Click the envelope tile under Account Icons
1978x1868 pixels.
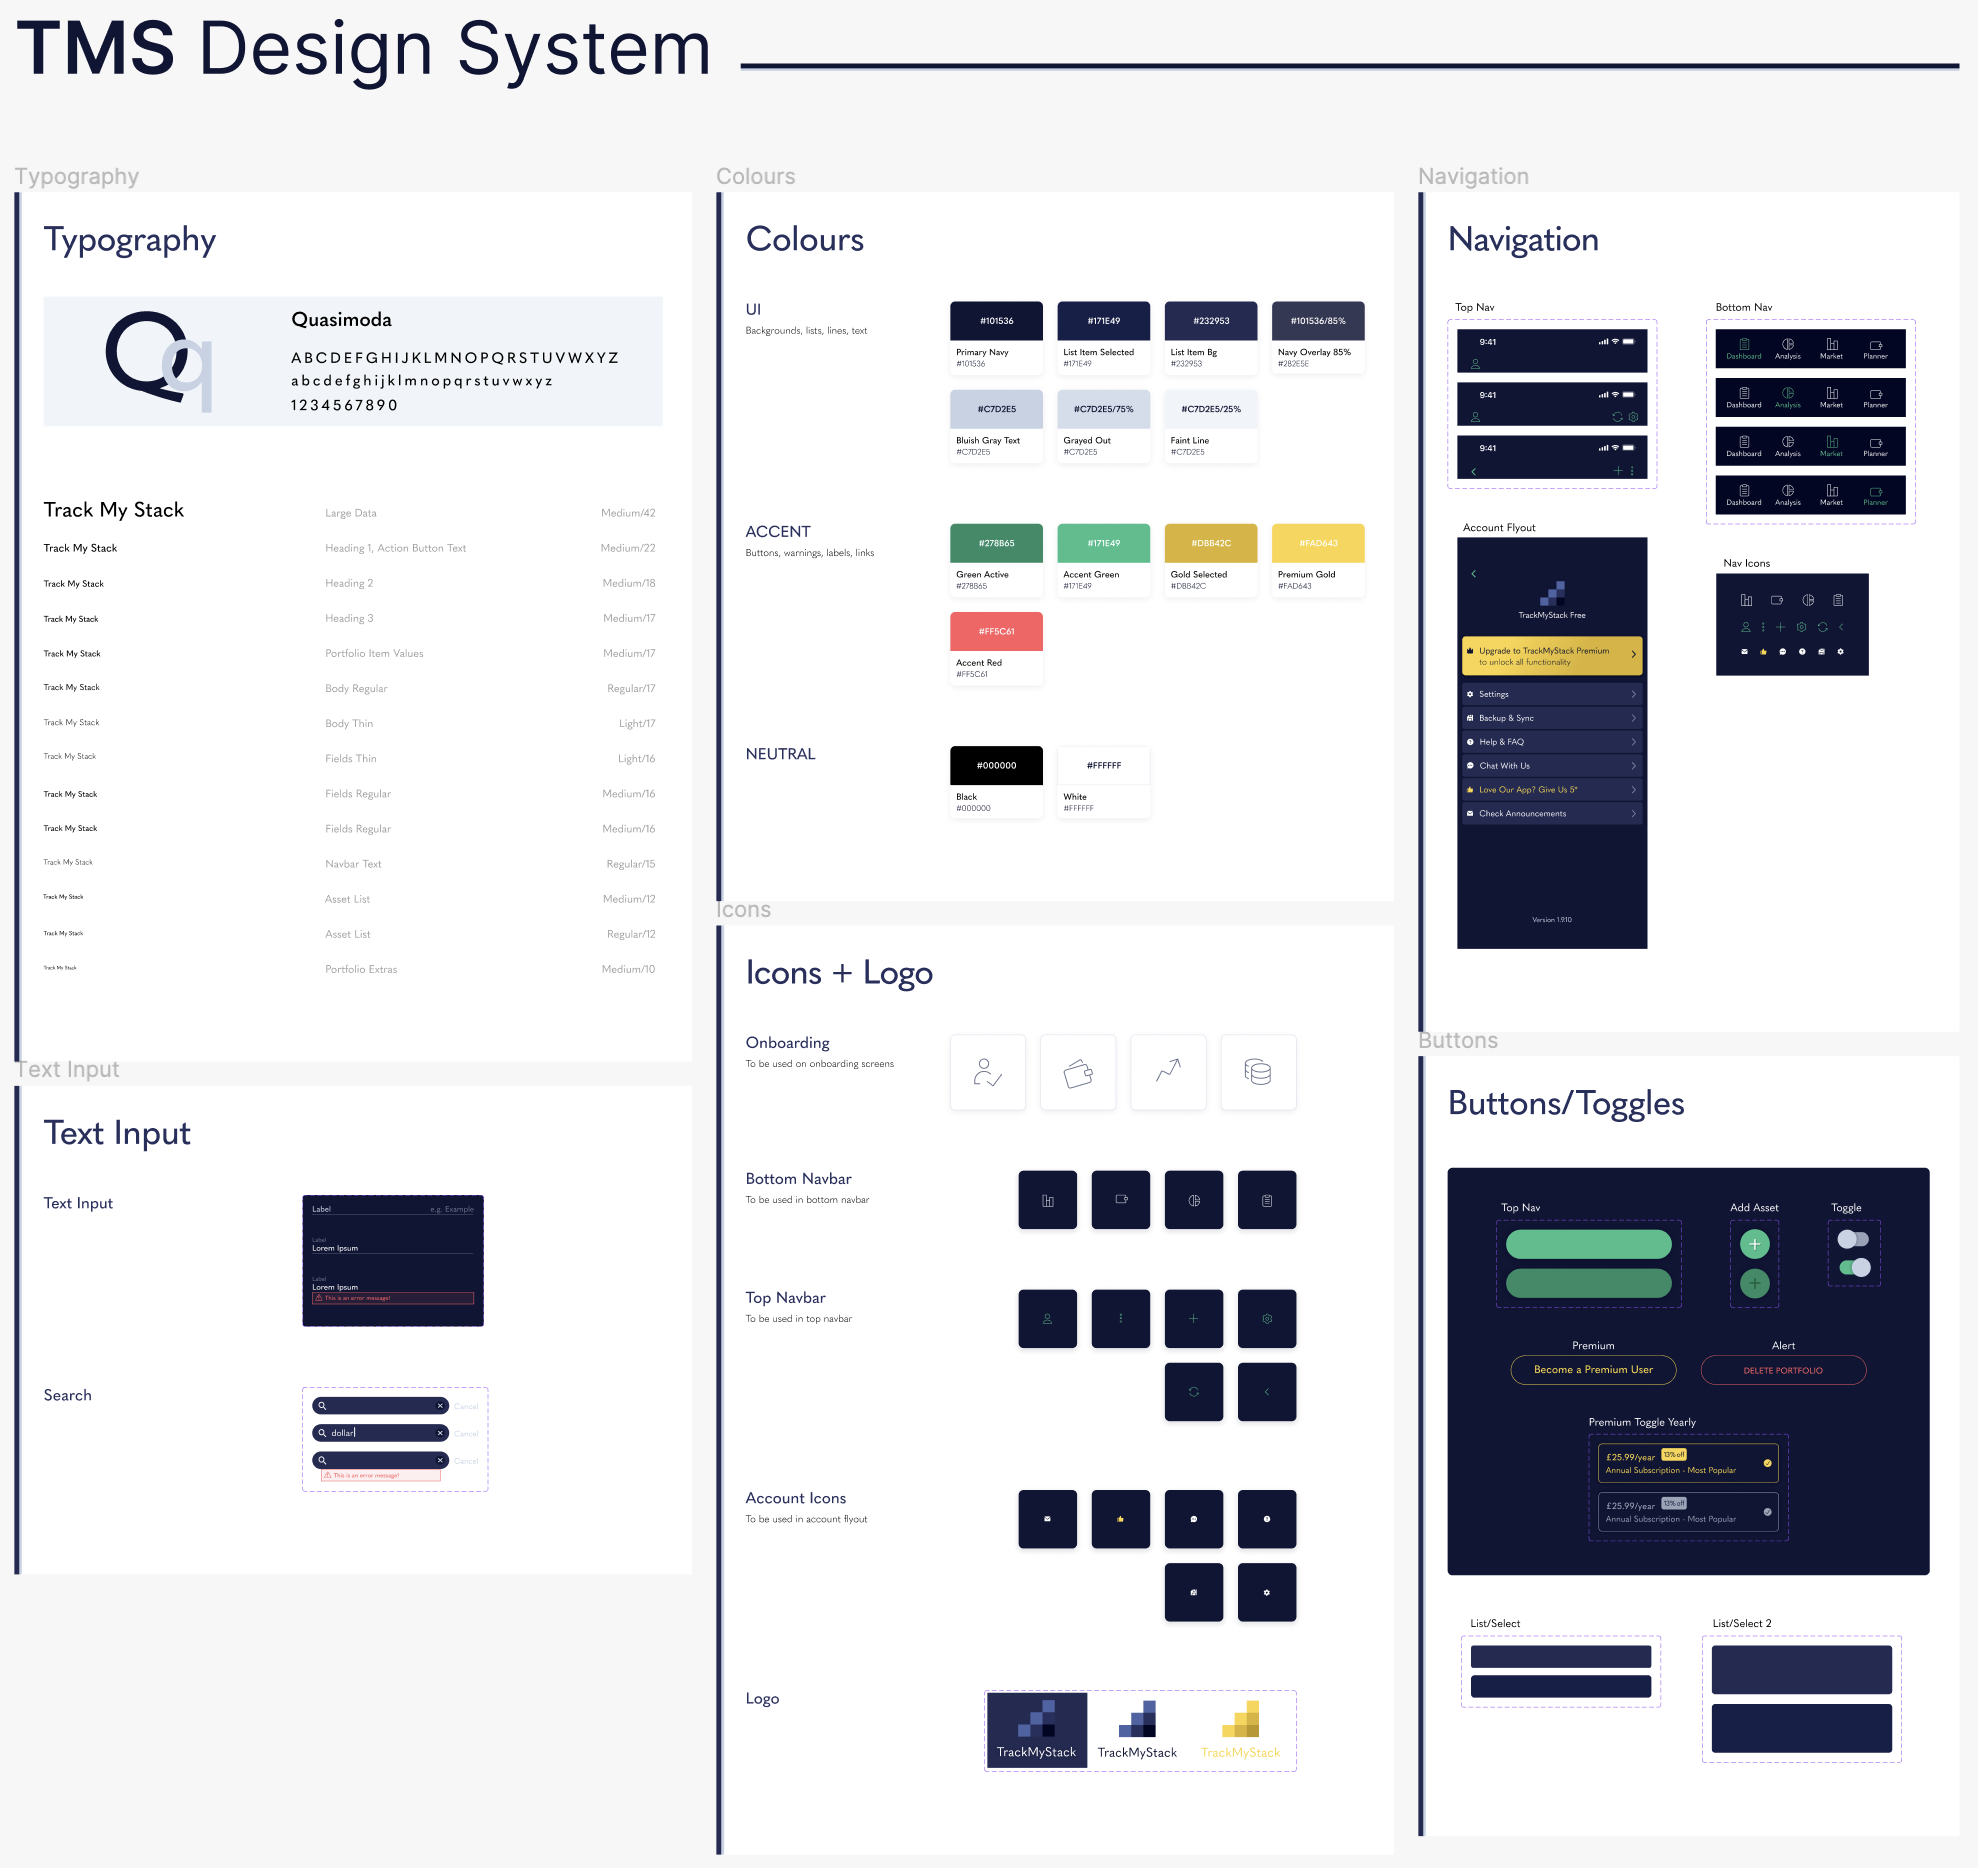pyautogui.click(x=1048, y=1519)
